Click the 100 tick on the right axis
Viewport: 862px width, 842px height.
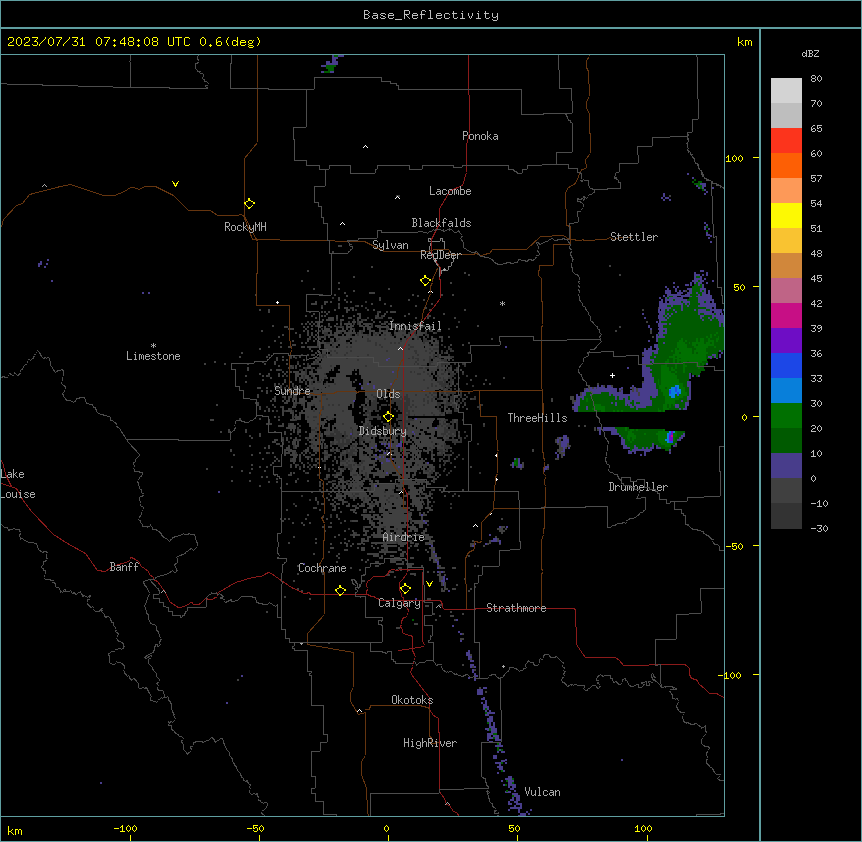(734, 158)
